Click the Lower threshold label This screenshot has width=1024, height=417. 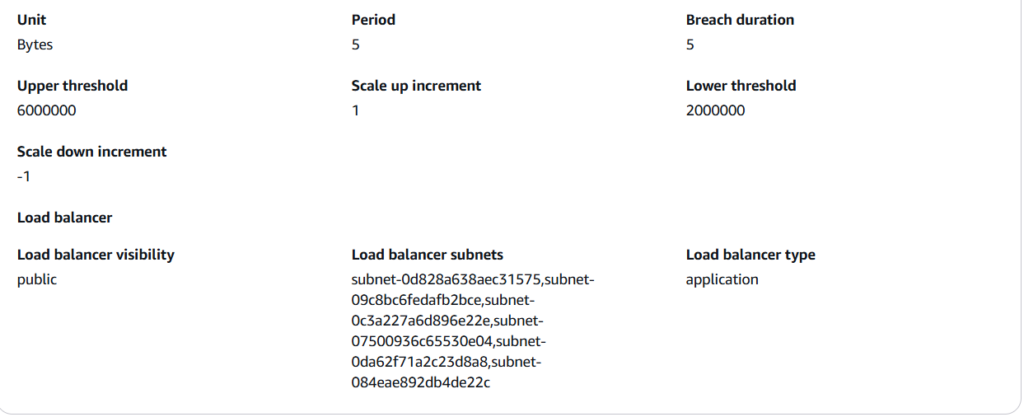(x=741, y=86)
